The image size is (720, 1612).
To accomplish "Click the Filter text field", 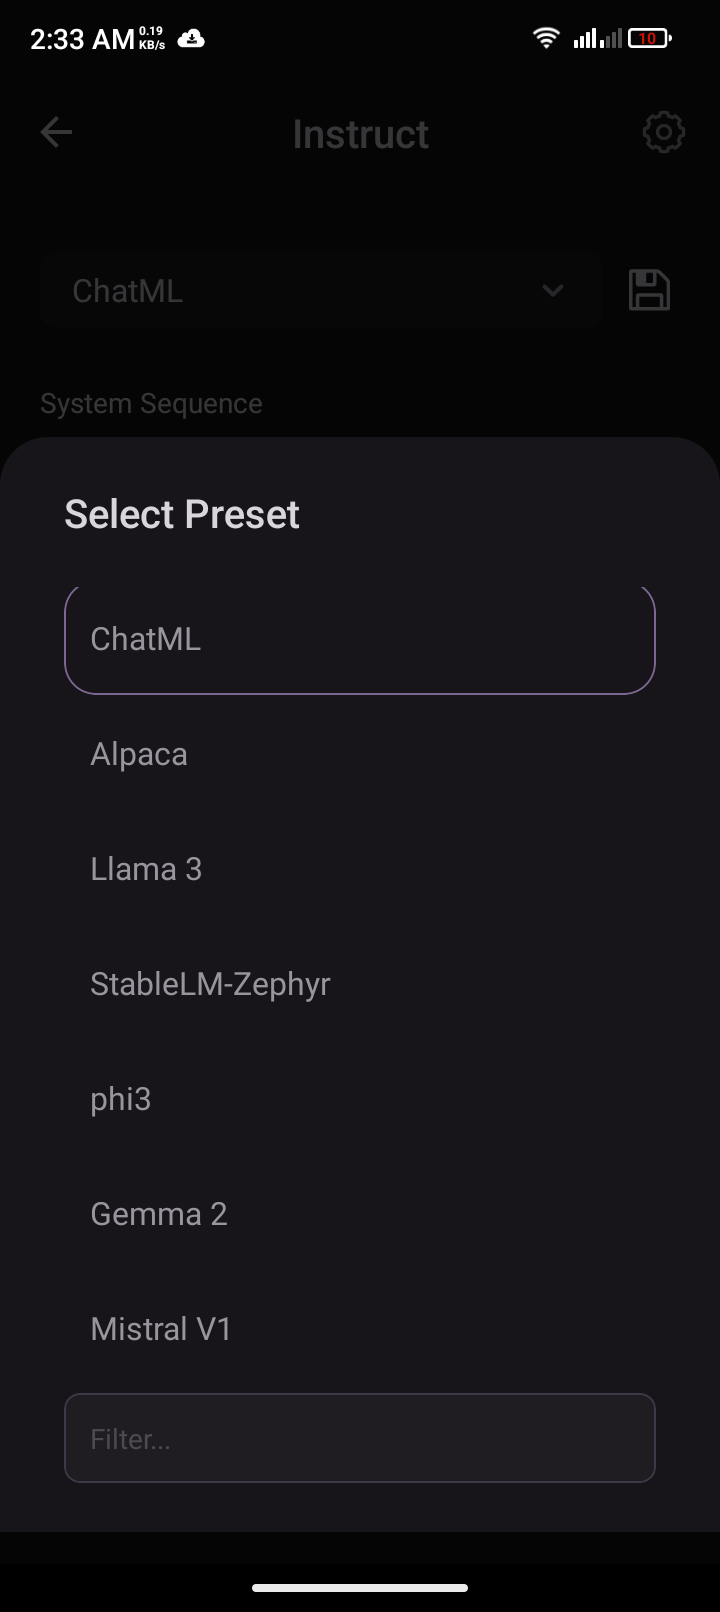I will 359,1438.
